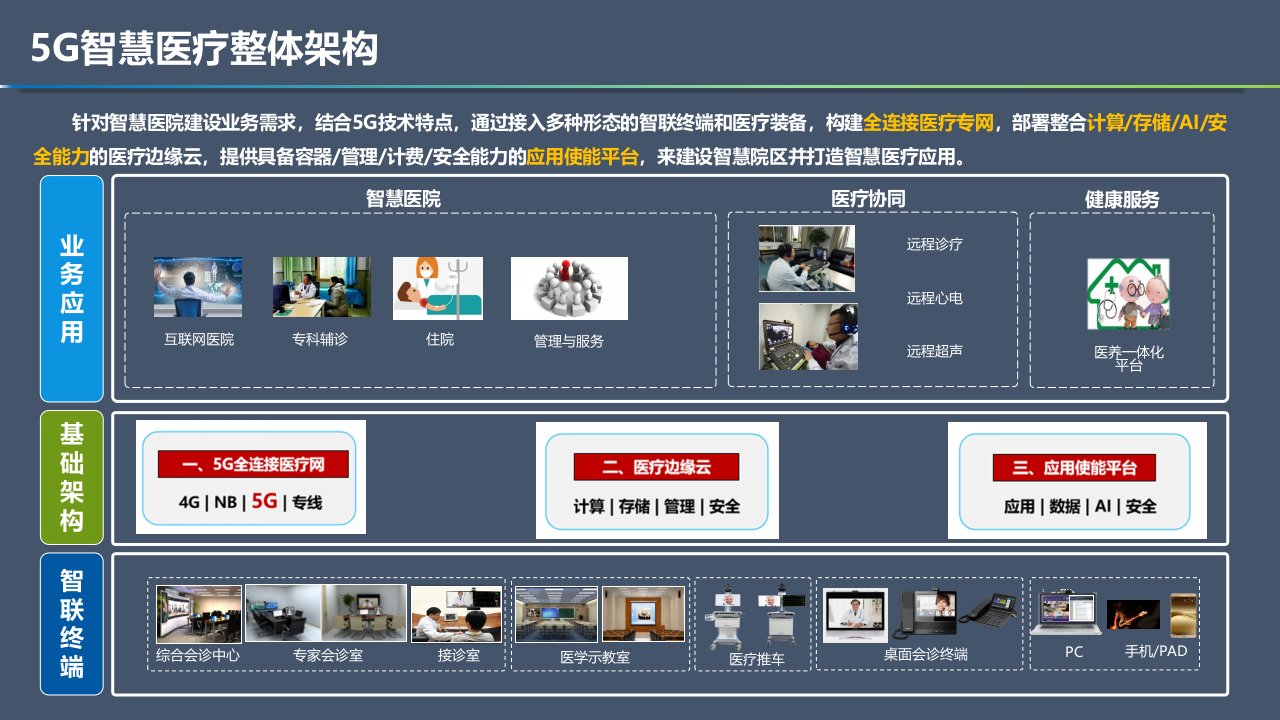Click the PC laptop icon
Viewport: 1280px width, 720px height.
[1065, 614]
